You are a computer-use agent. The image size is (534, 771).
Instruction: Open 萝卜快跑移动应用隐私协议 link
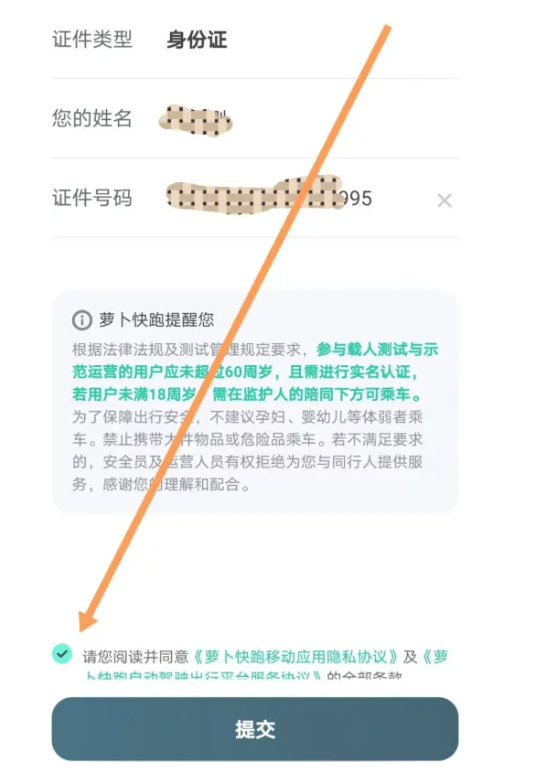[296, 656]
